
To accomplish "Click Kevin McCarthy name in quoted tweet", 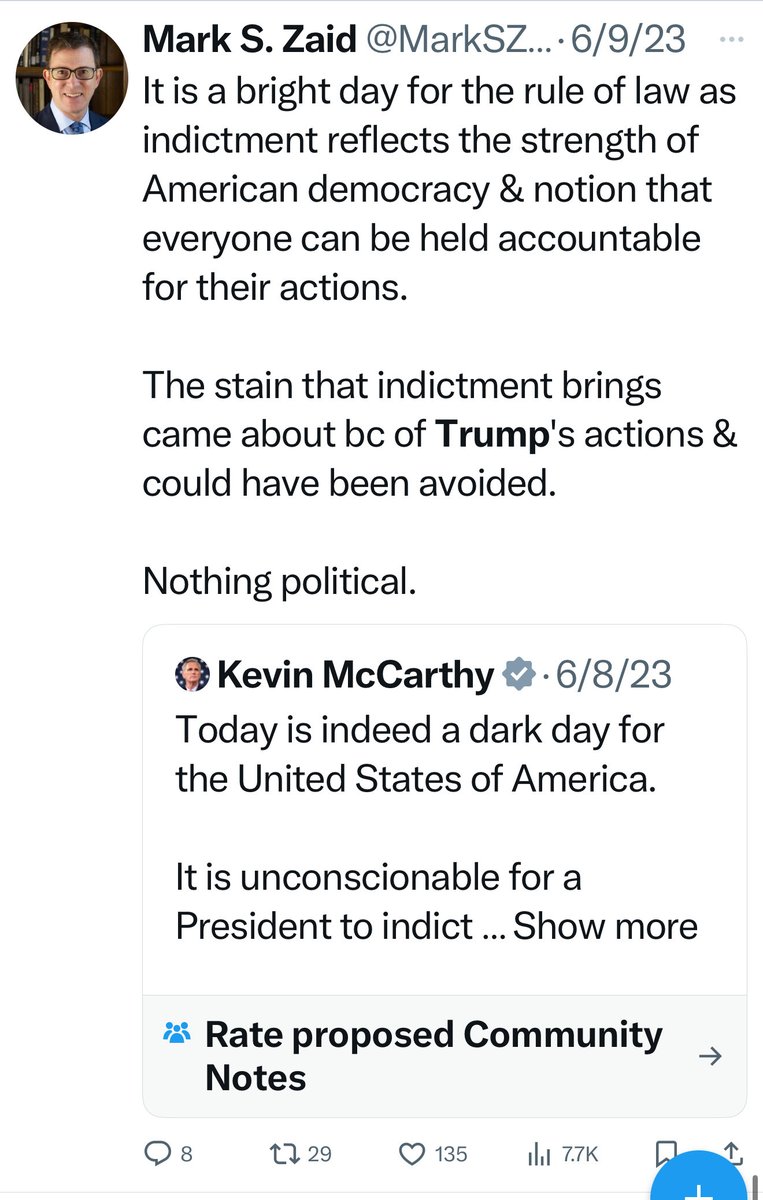I will (x=355, y=675).
